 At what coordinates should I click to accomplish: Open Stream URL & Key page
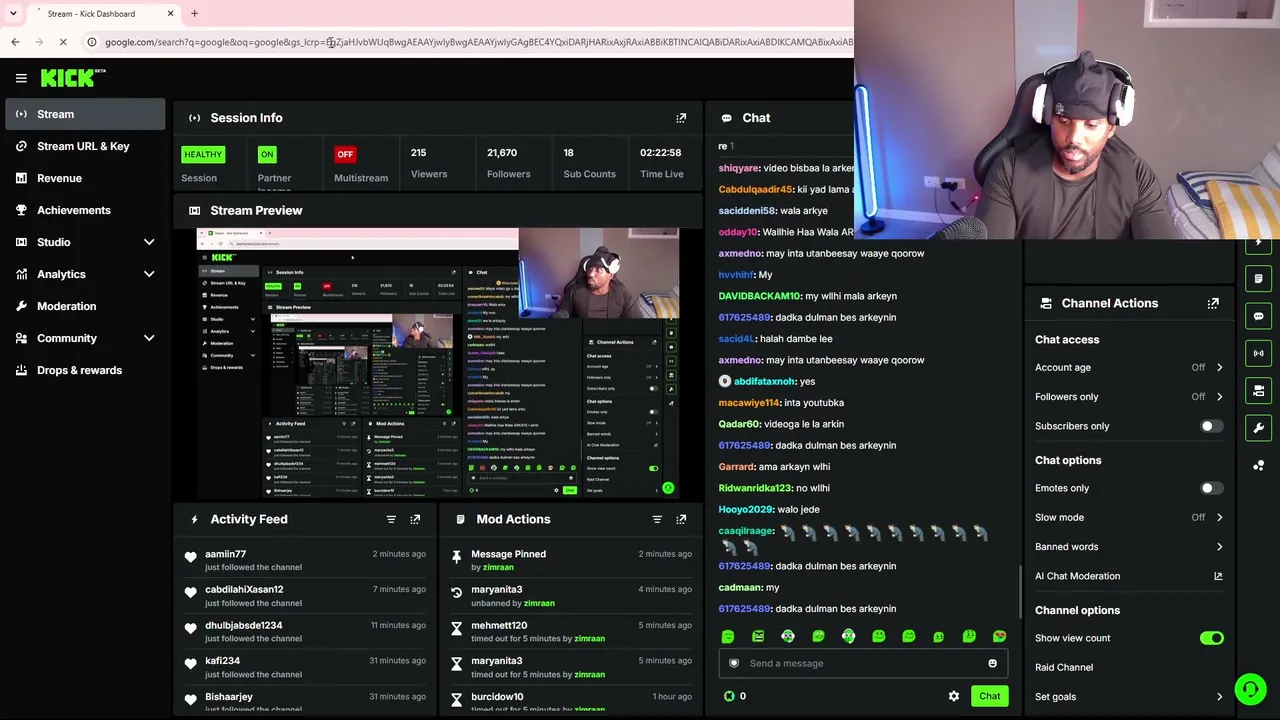click(x=85, y=146)
